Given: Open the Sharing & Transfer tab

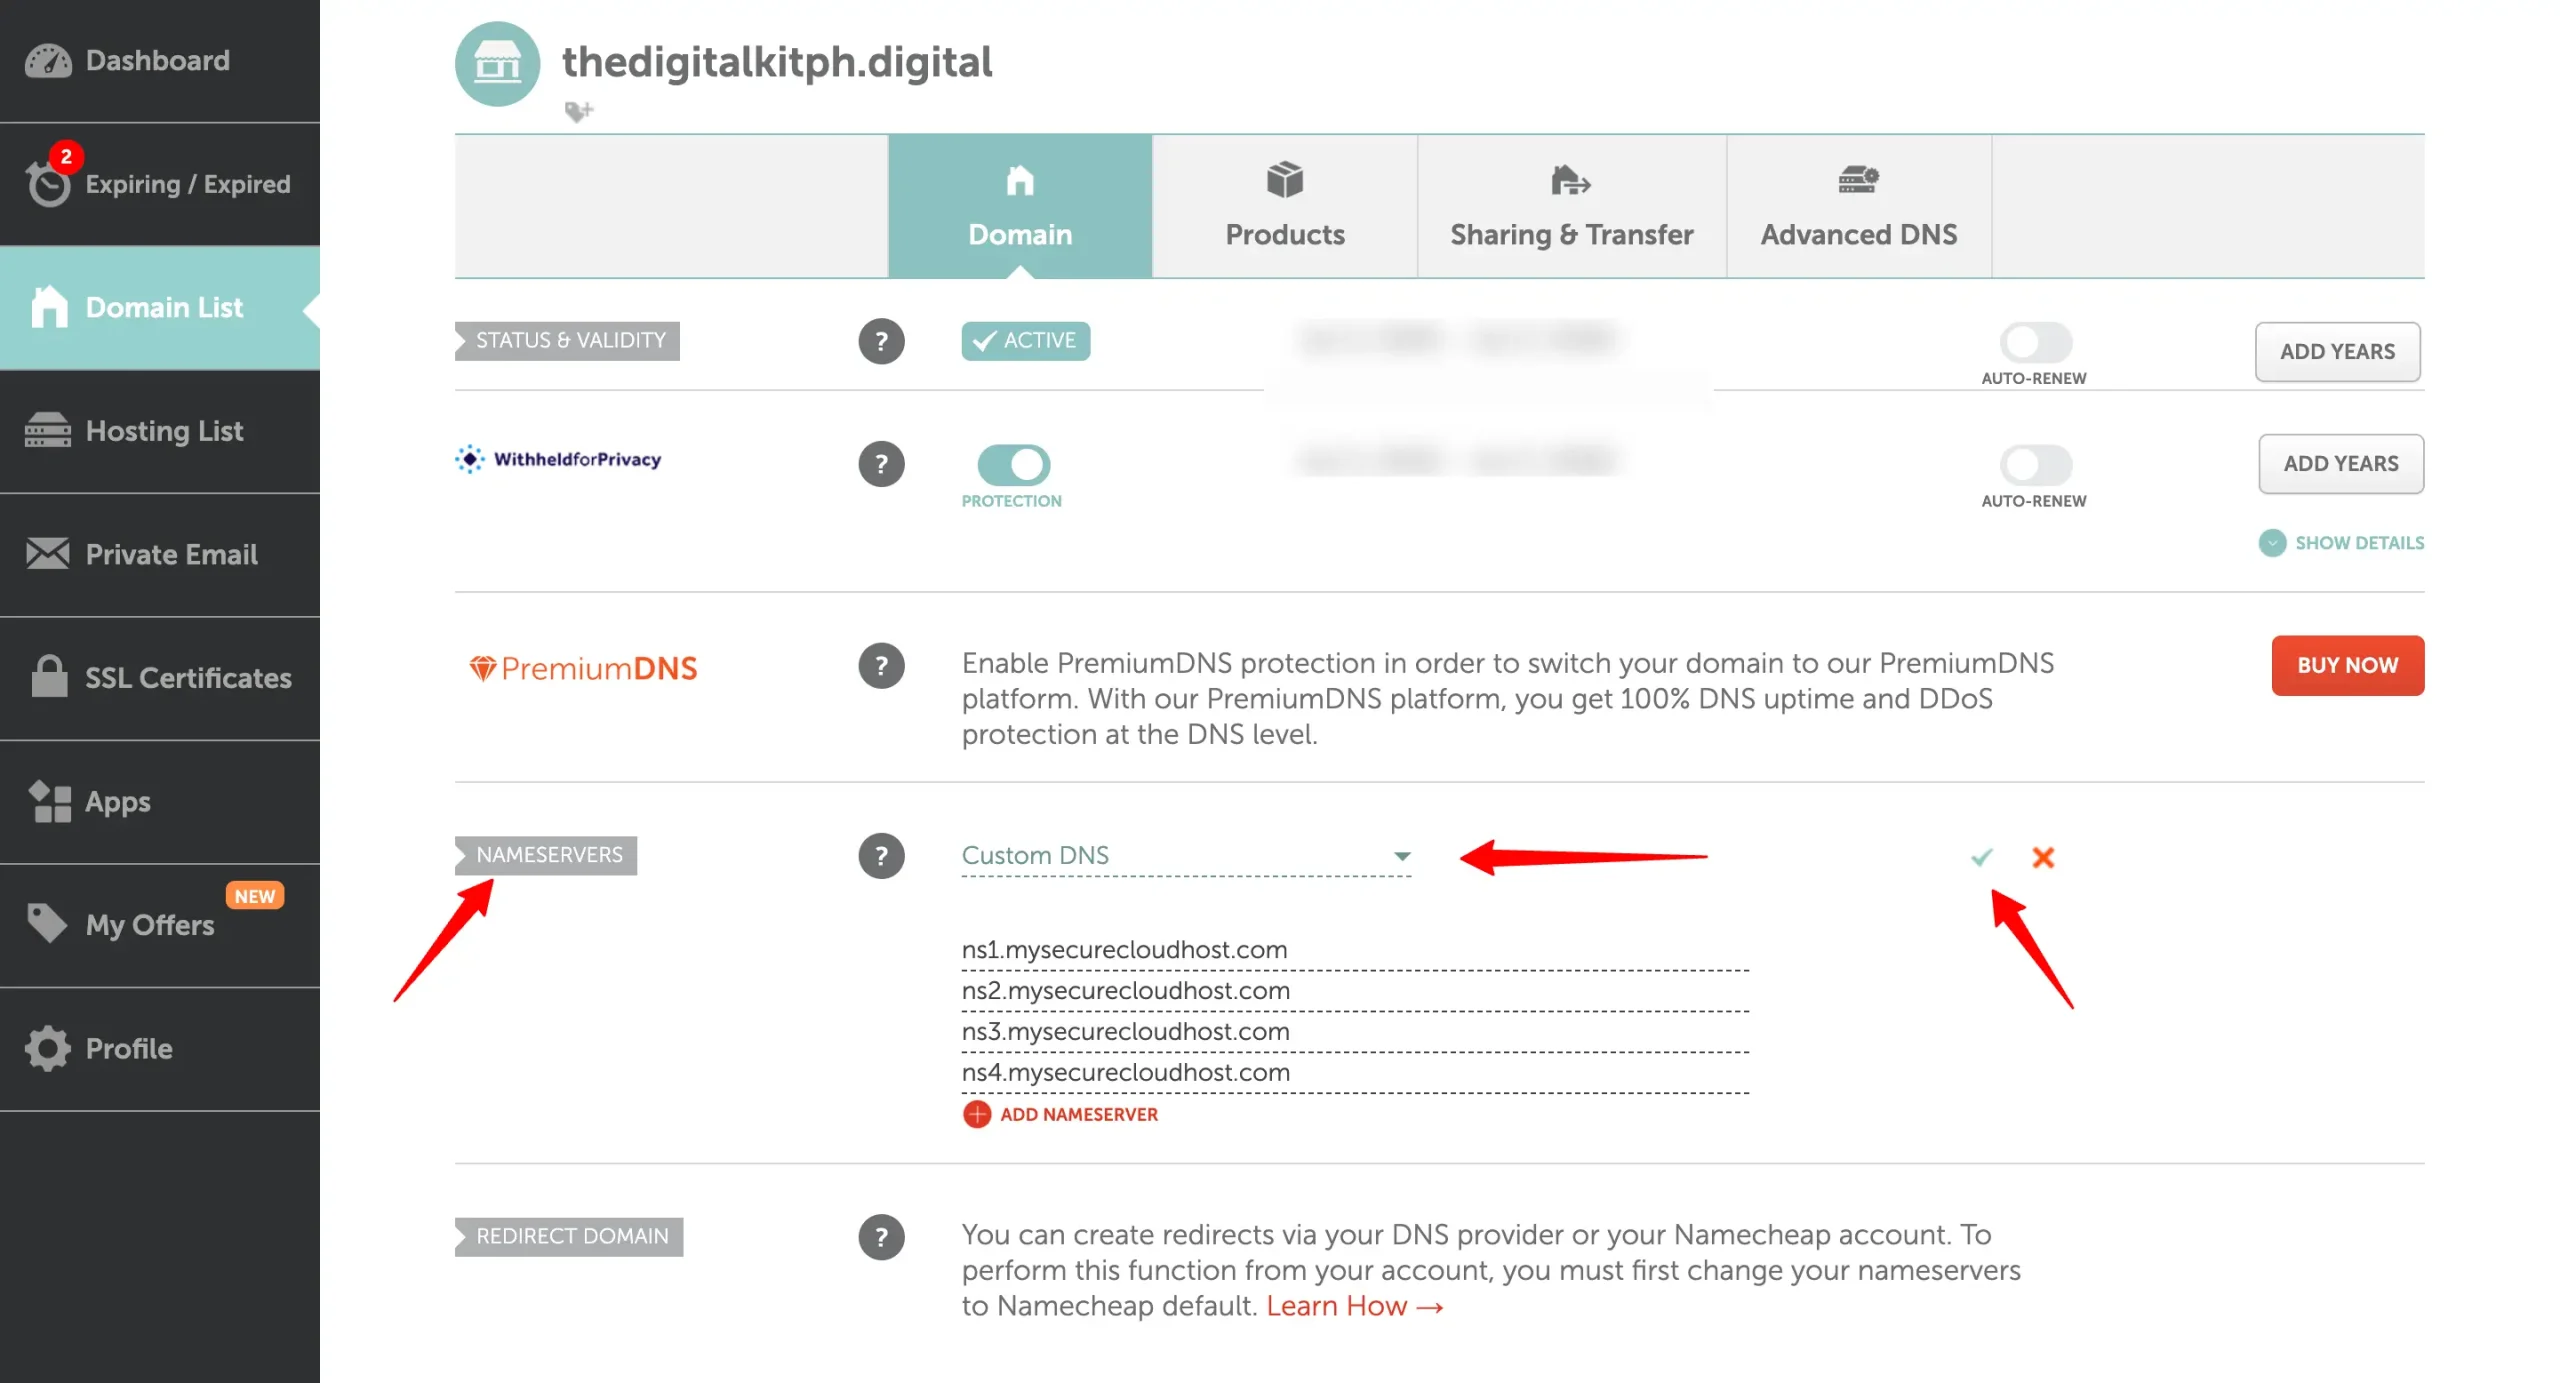Looking at the screenshot, I should [1572, 206].
